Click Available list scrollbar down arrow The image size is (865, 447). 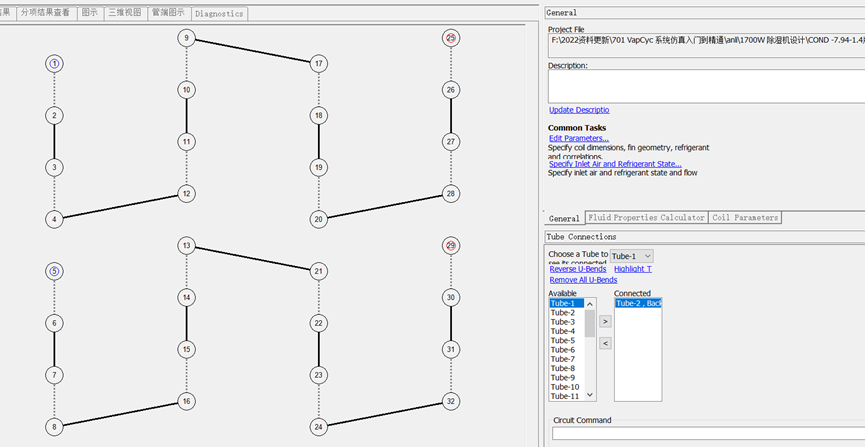(590, 395)
